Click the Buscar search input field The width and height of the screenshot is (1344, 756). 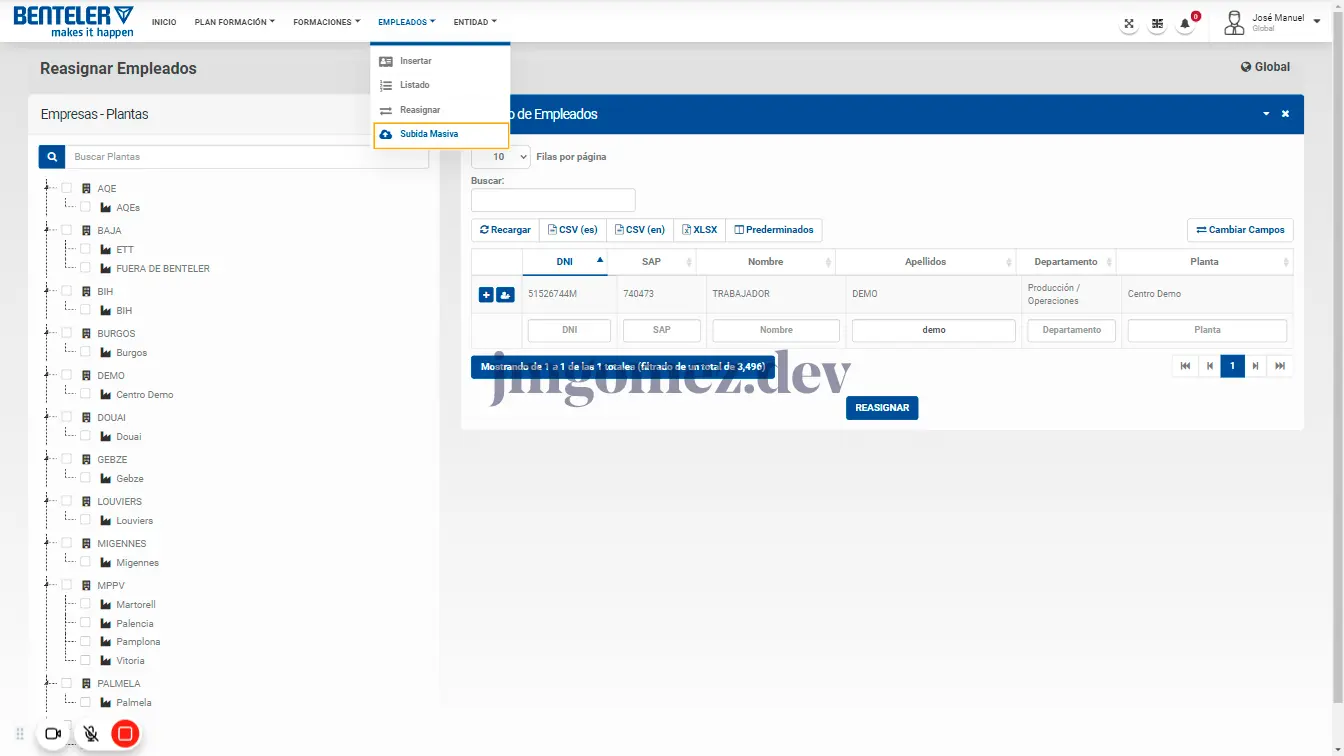coord(553,200)
